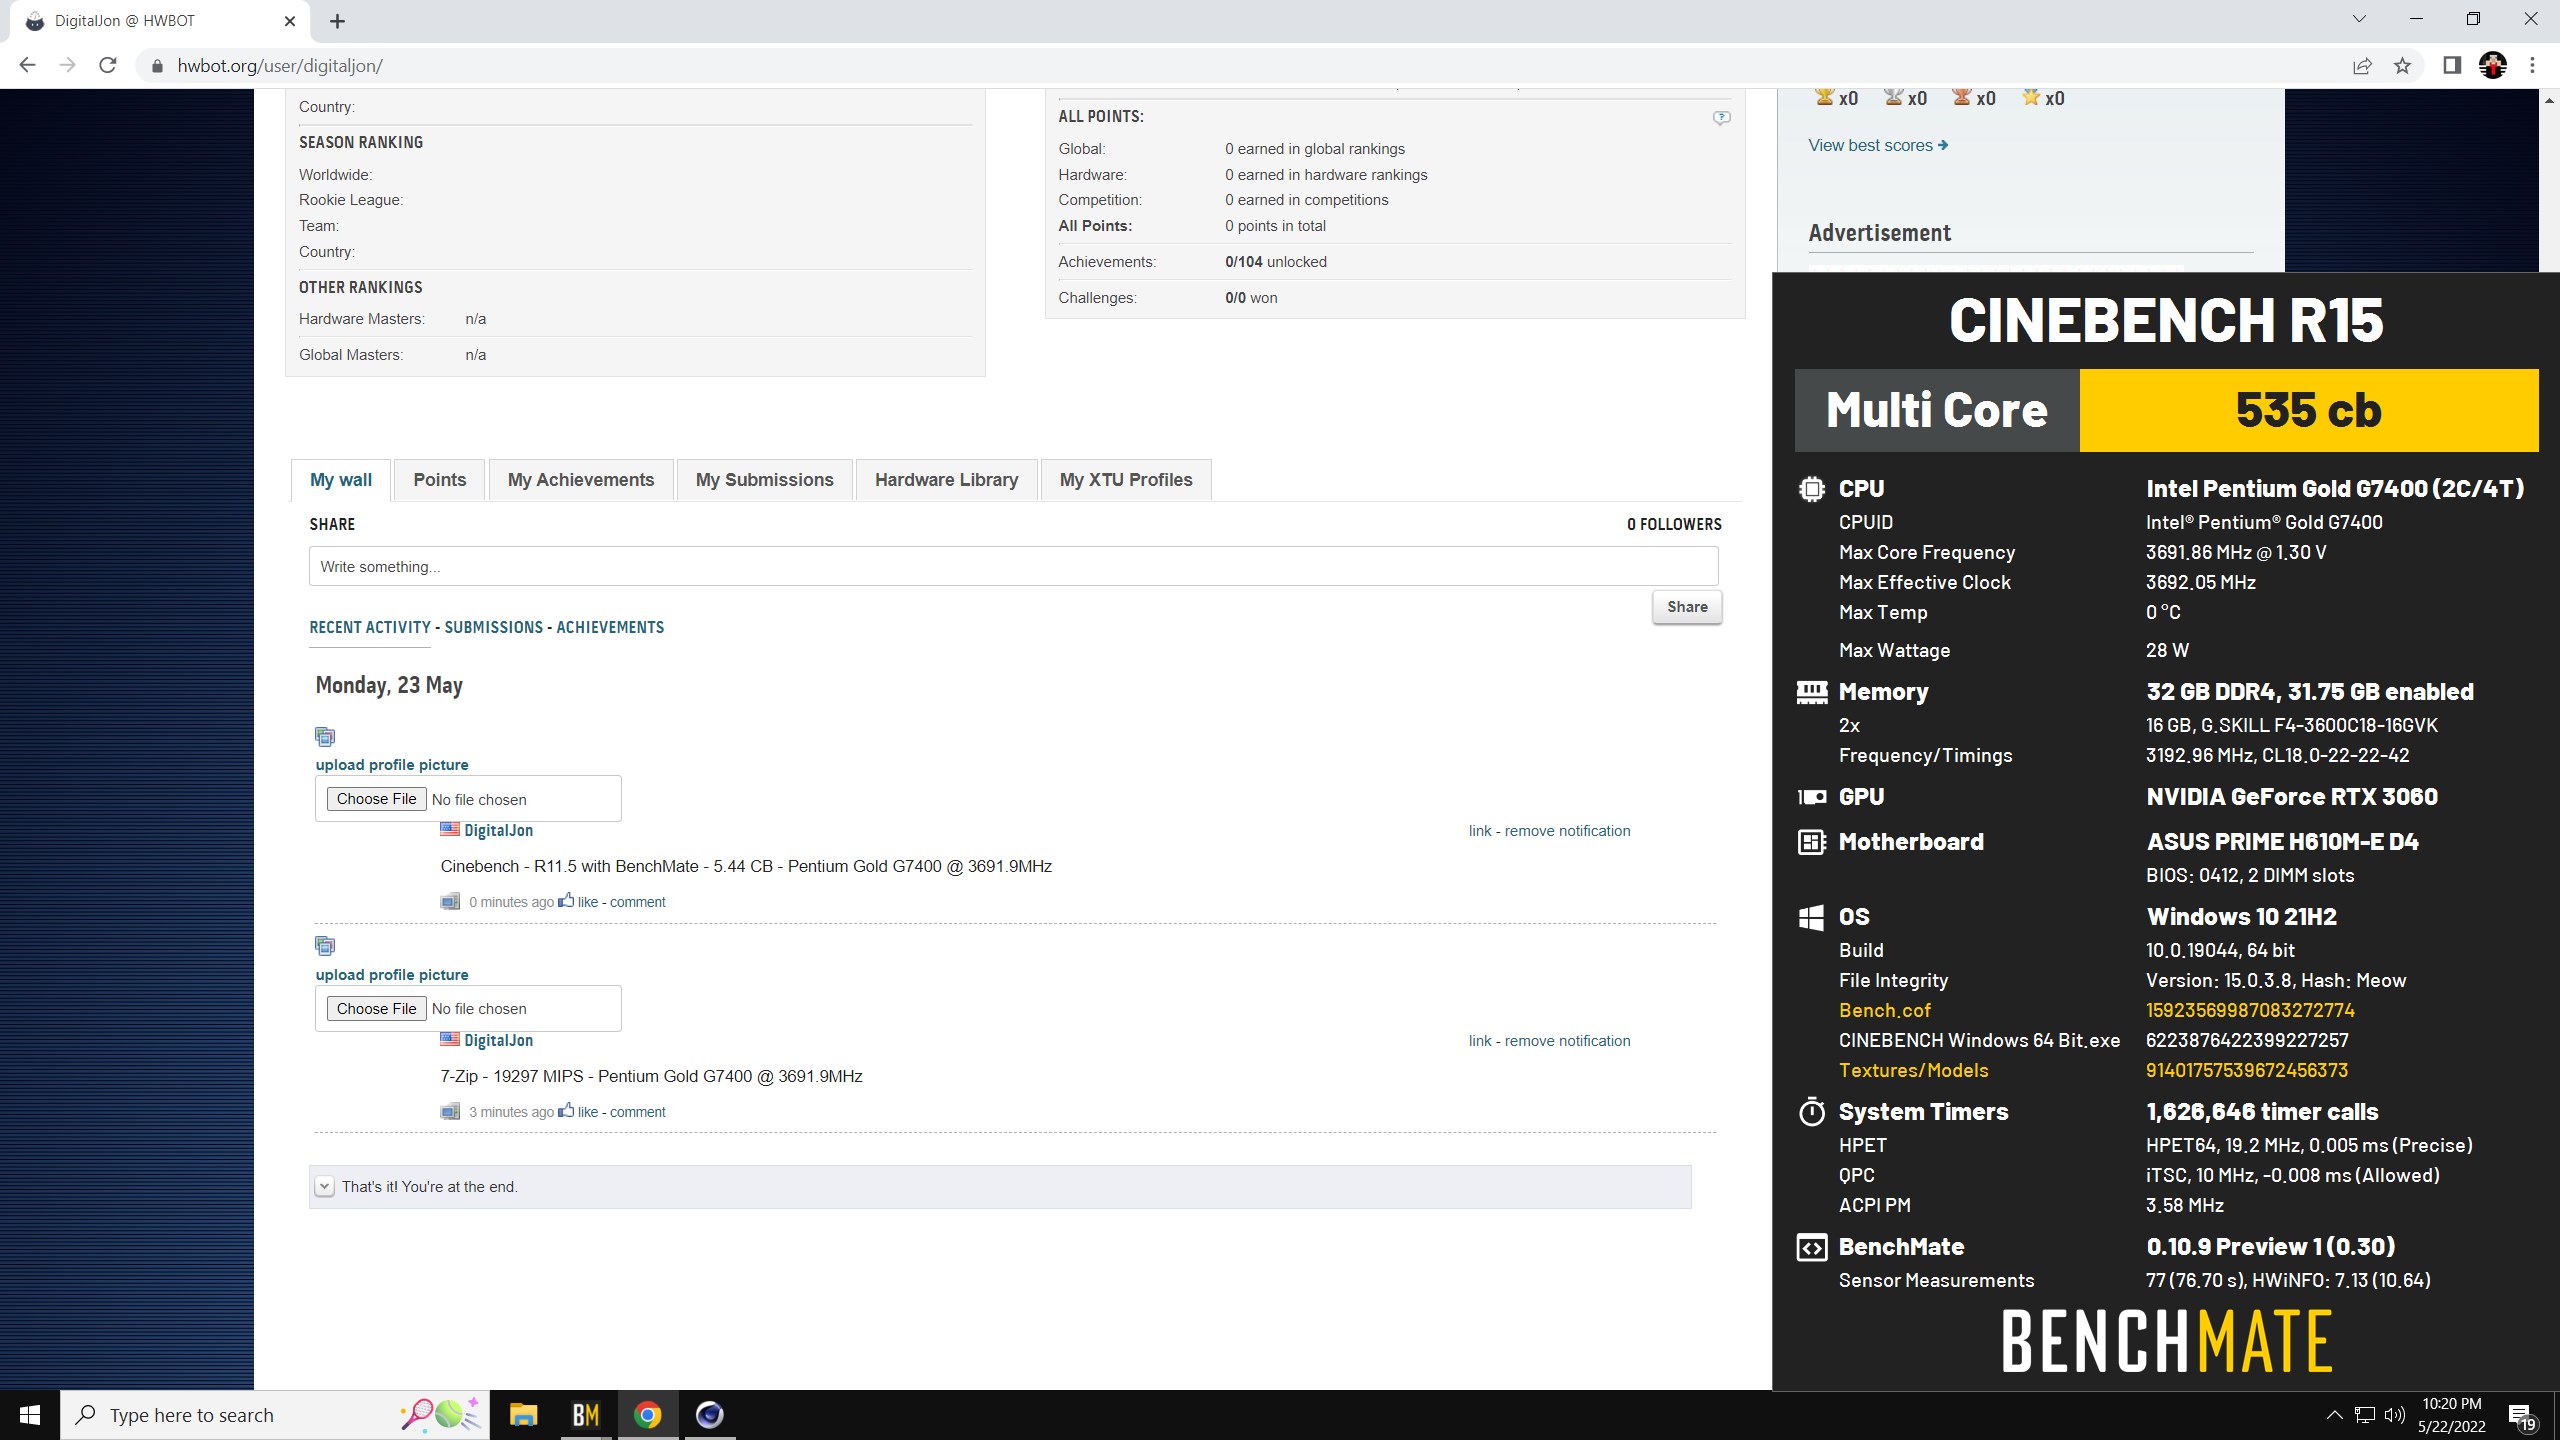Screen dimensions: 2560x1440
Task: Show hidden system tray icons
Action: click(2334, 1415)
